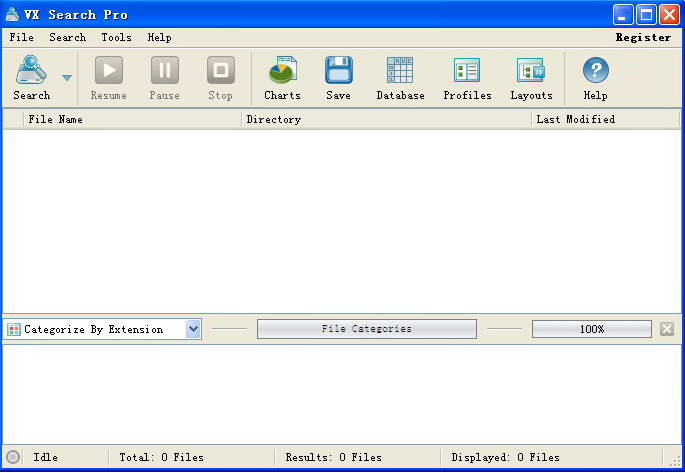
Task: Click the Resume toolbar button
Action: tap(108, 78)
